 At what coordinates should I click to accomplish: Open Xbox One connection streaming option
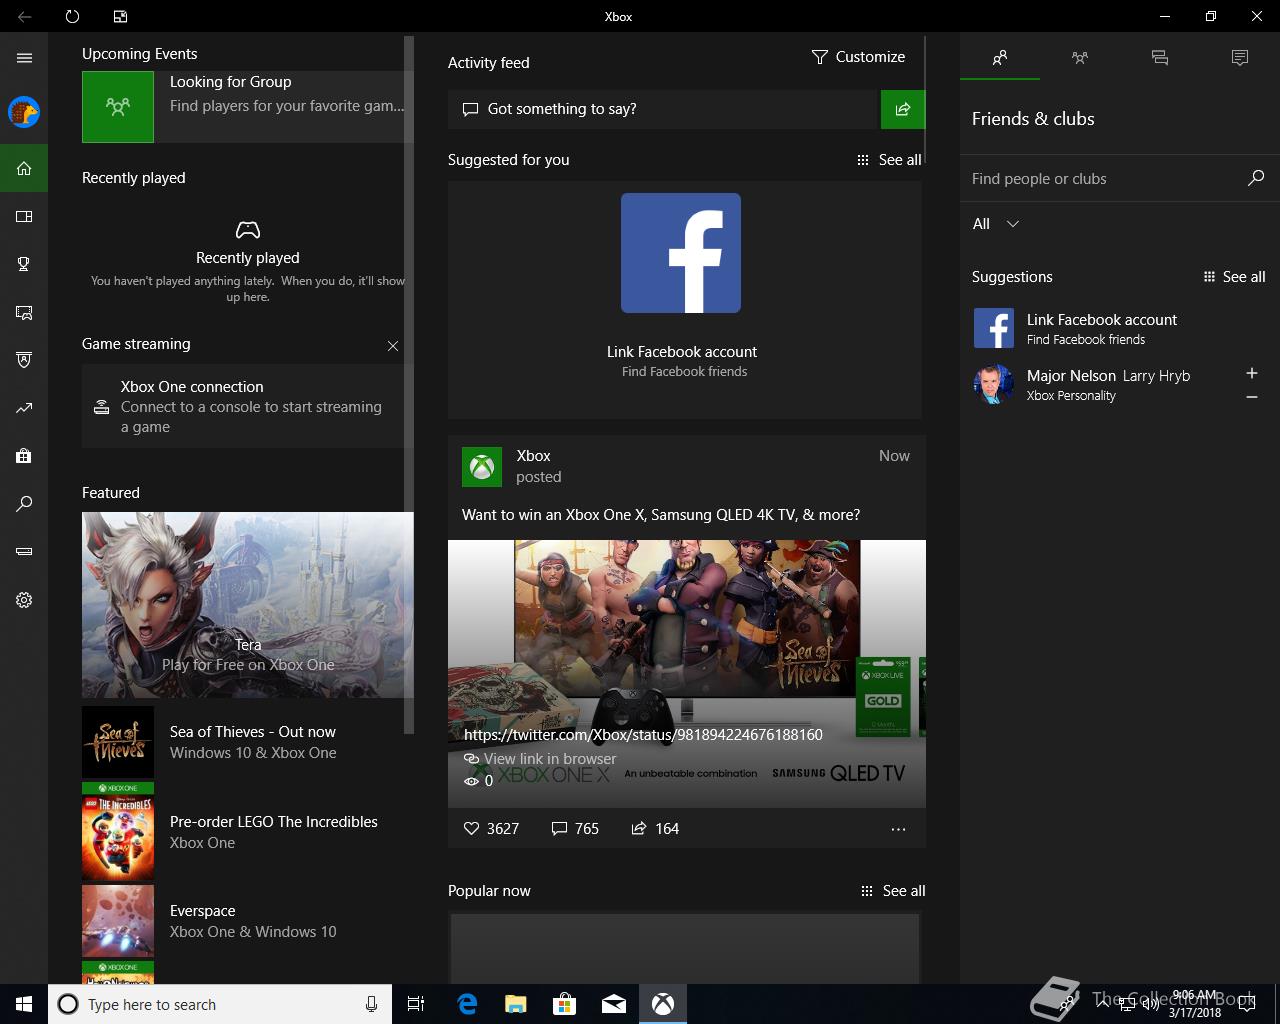(x=245, y=406)
